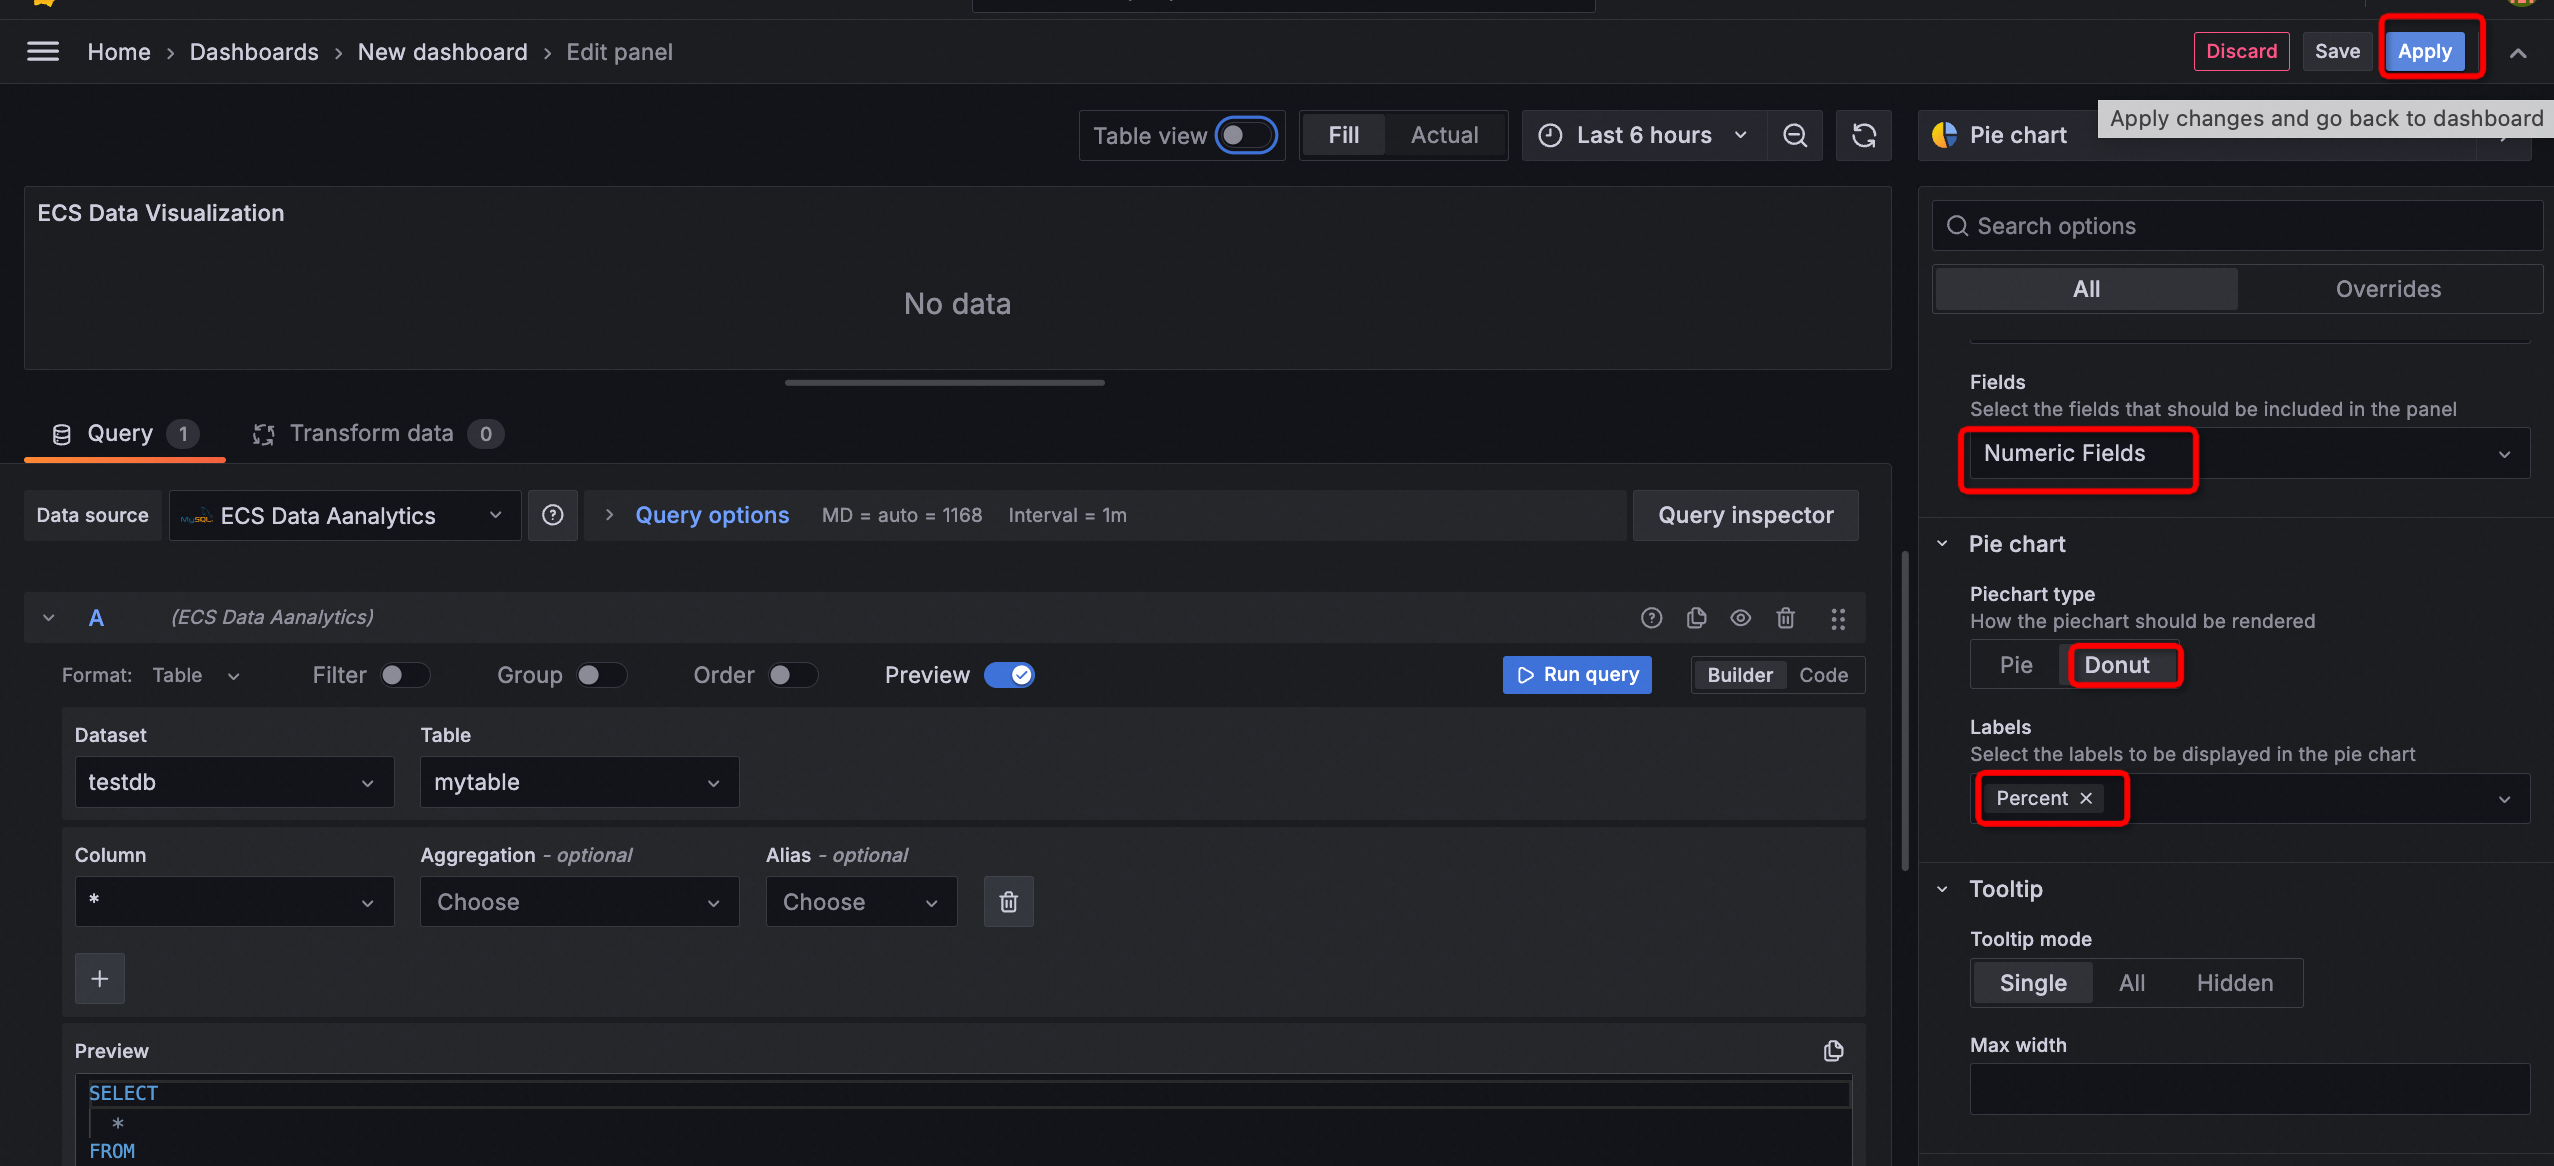Viewport: 2554px width, 1166px height.
Task: Open the Column selector dropdown
Action: point(234,902)
